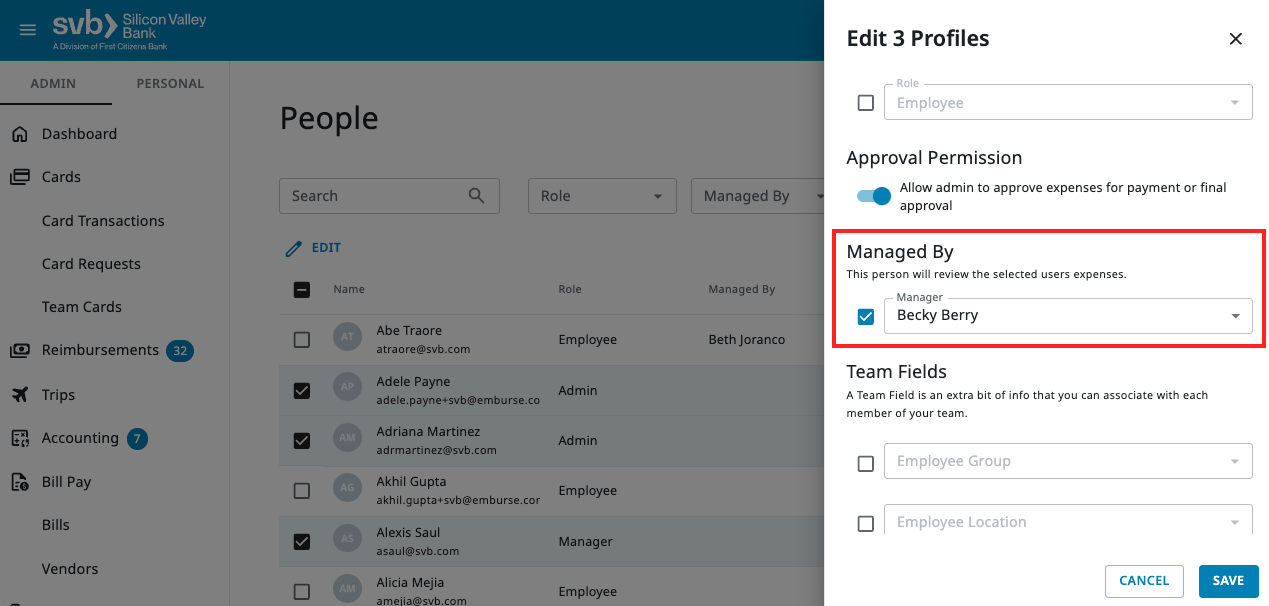Click the Bill Pay document icon

tap(20, 482)
